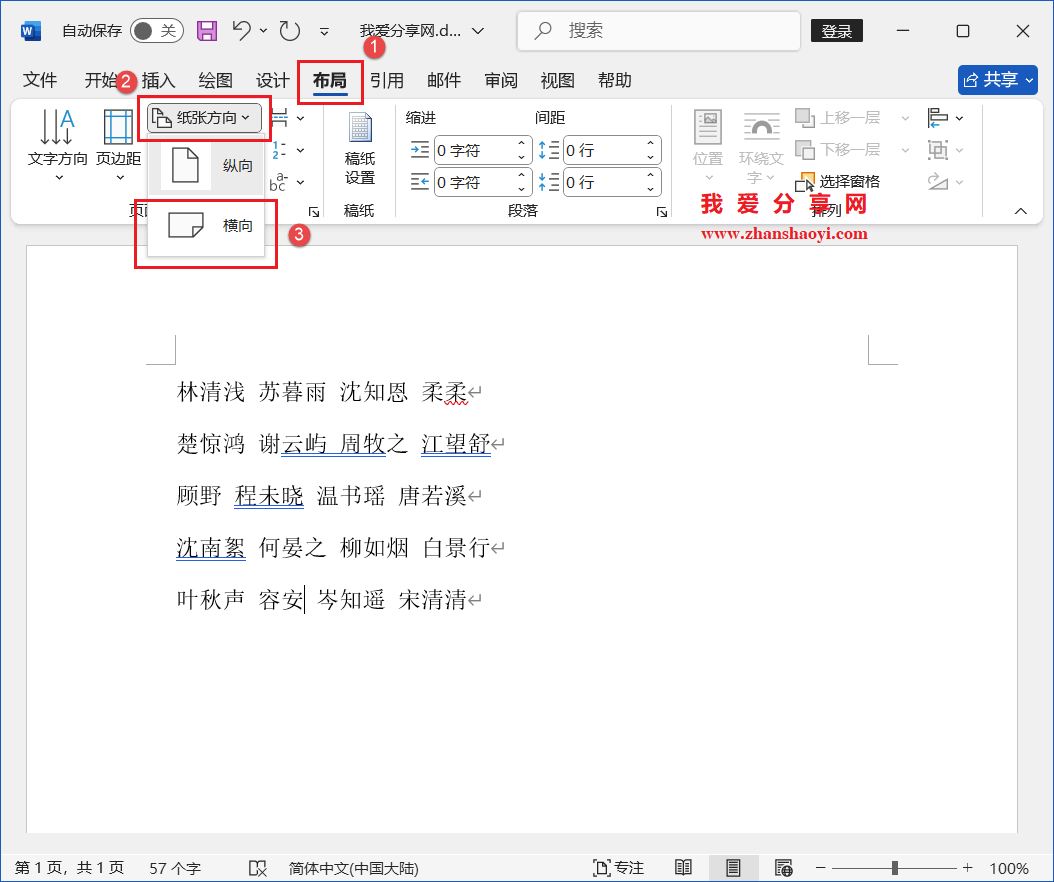
Task: Click the 登录 sign-in button
Action: tap(837, 31)
